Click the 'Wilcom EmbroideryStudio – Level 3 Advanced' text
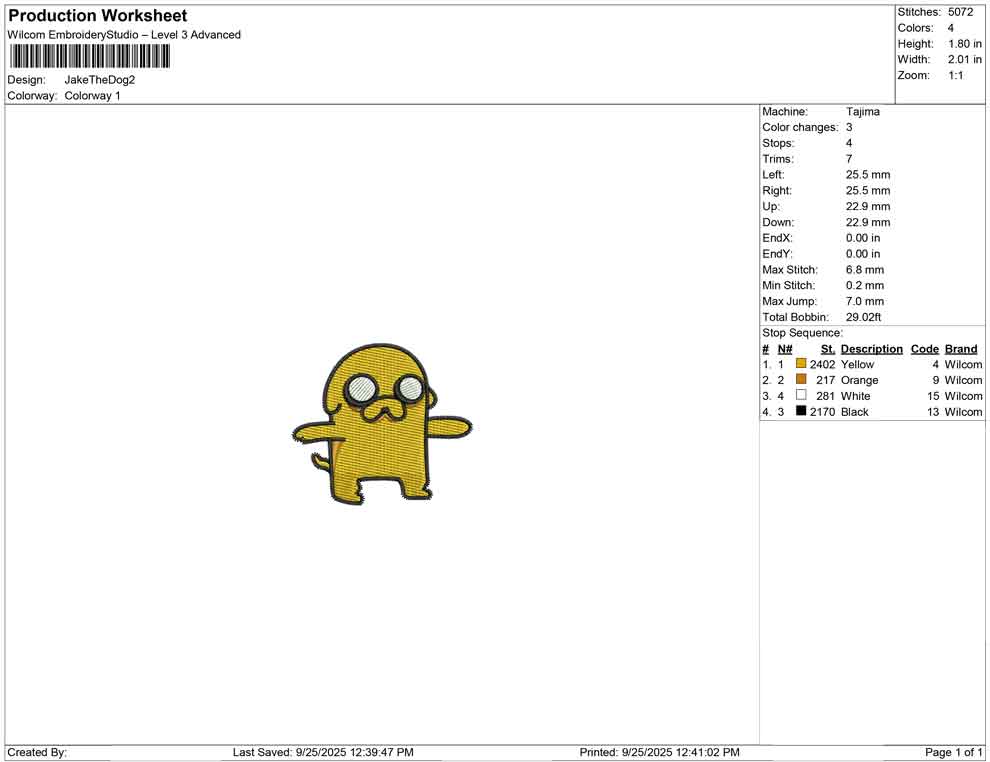The width and height of the screenshot is (990, 762). (124, 35)
